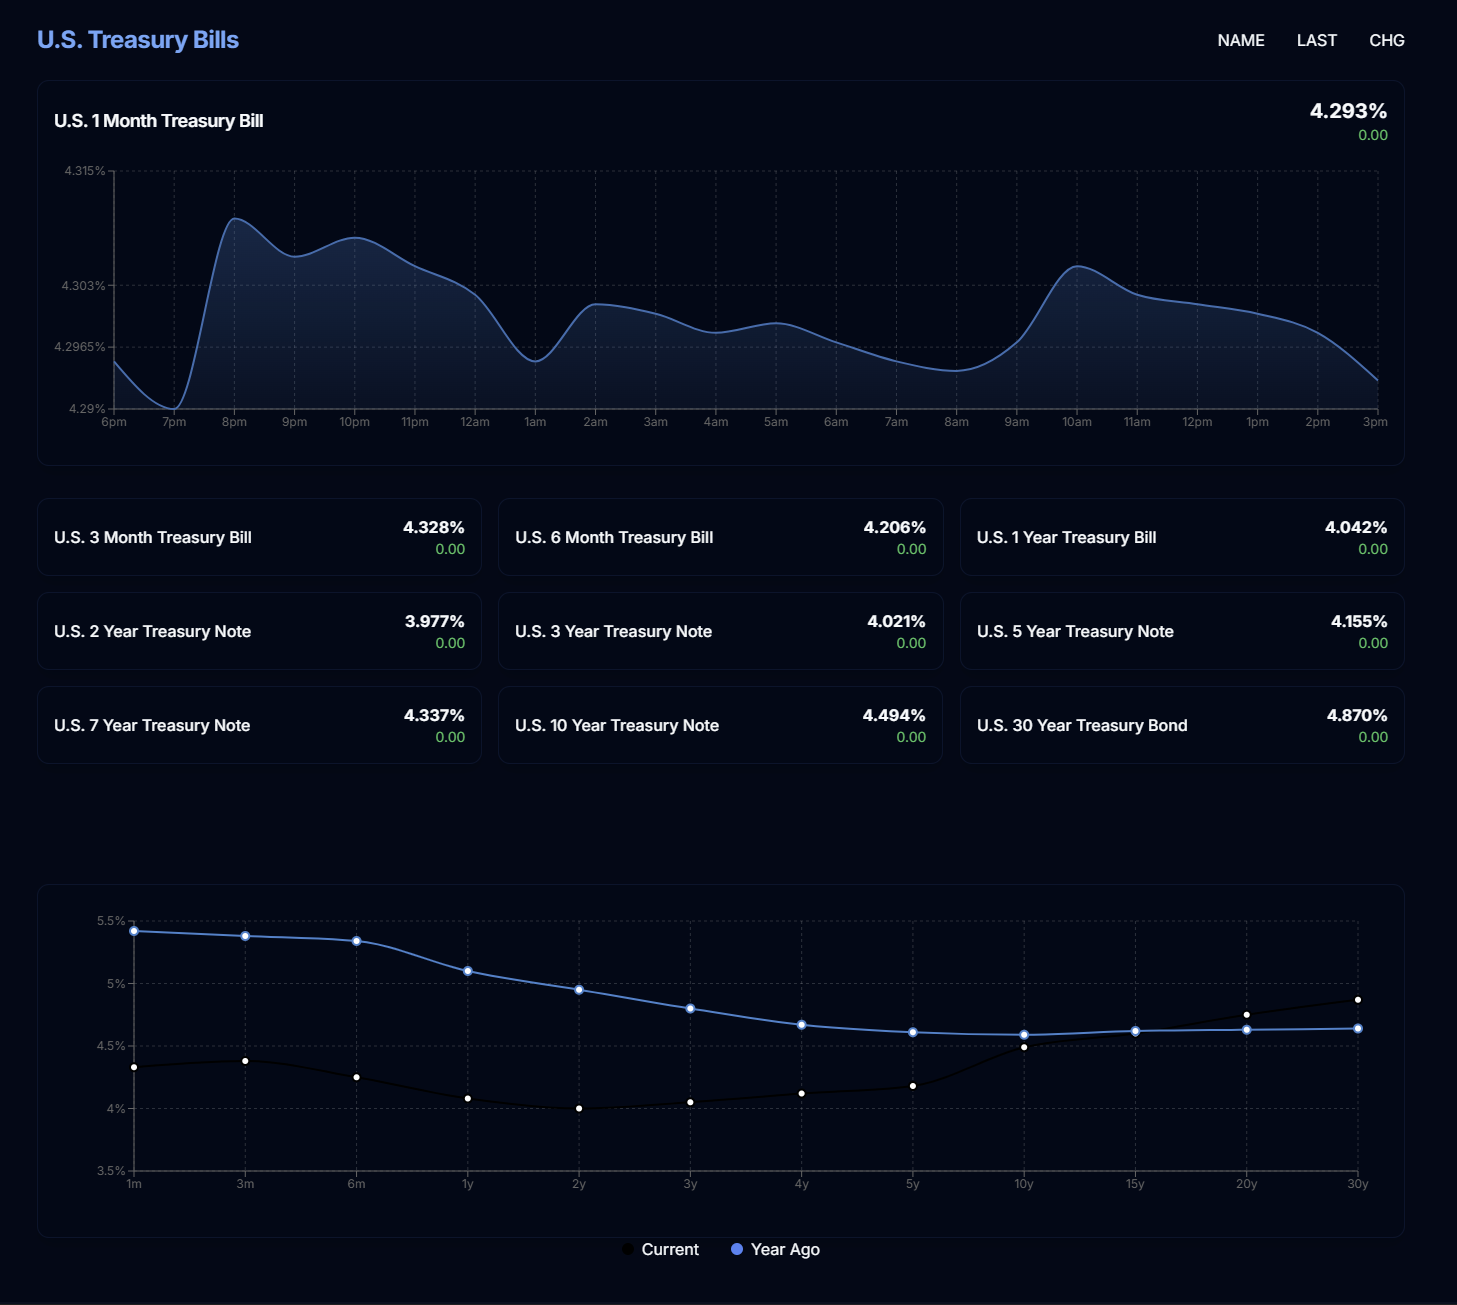This screenshot has width=1457, height=1305.
Task: Select the 10y marker on Year Ago line
Action: point(1023,1035)
